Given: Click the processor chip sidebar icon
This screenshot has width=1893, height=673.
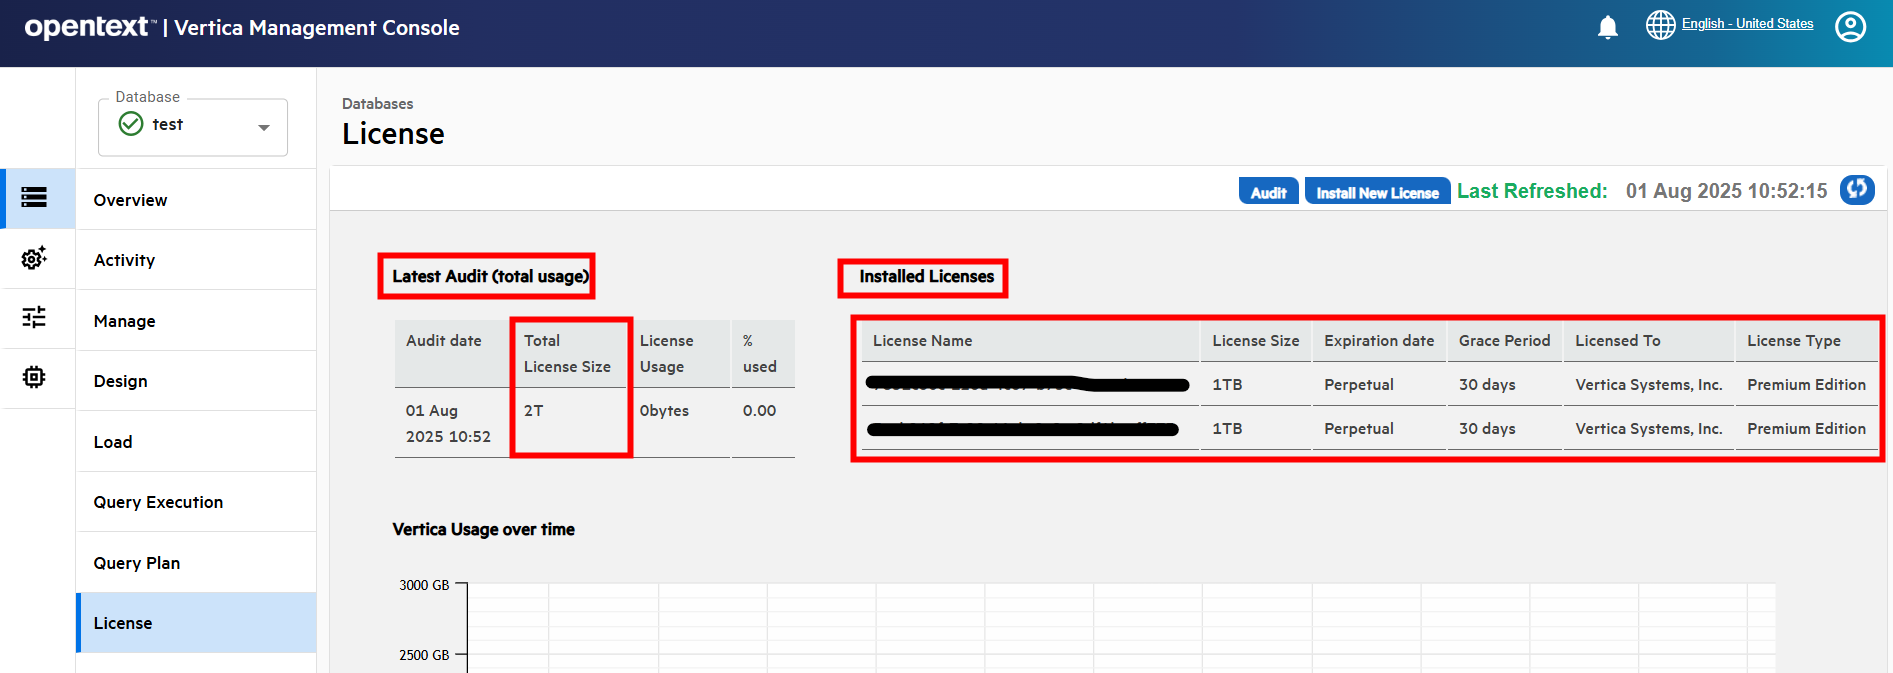Looking at the screenshot, I should click(34, 377).
